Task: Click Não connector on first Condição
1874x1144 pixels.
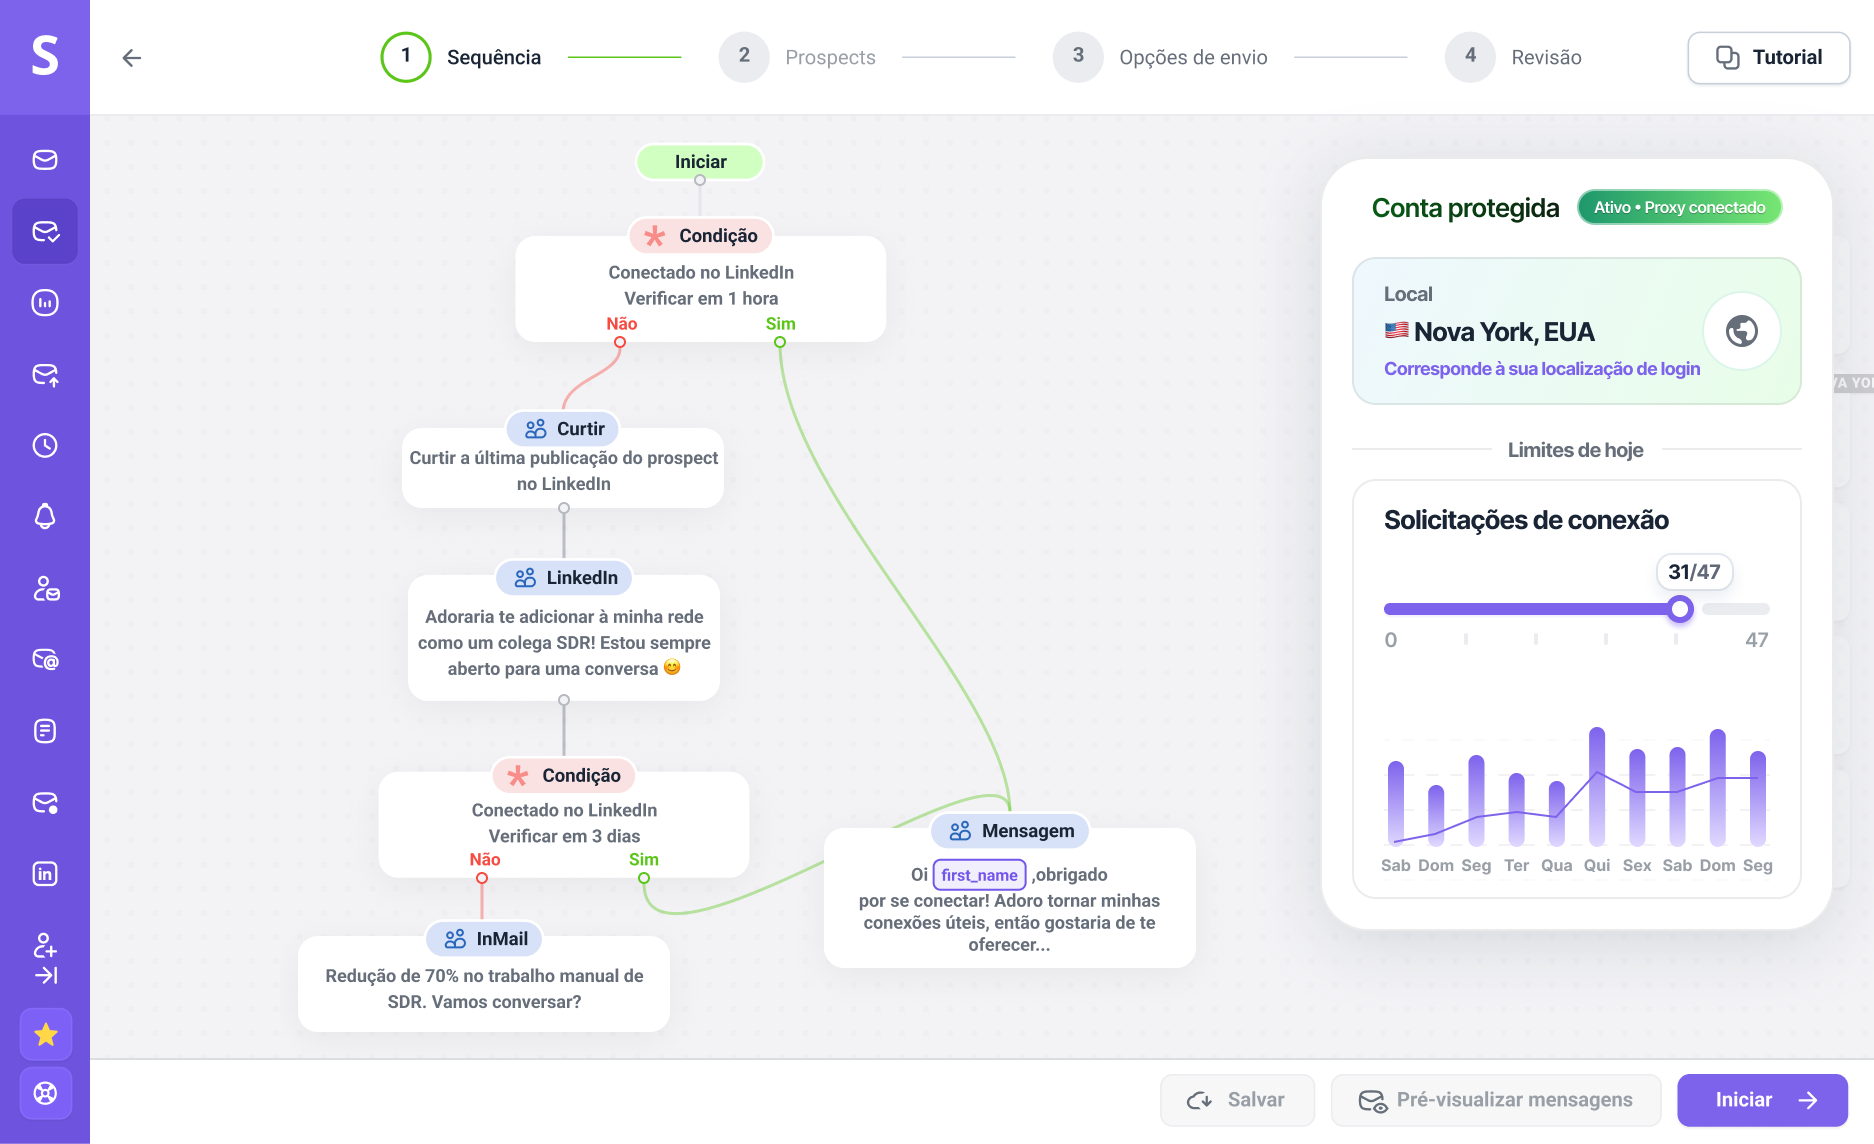Action: tap(620, 342)
